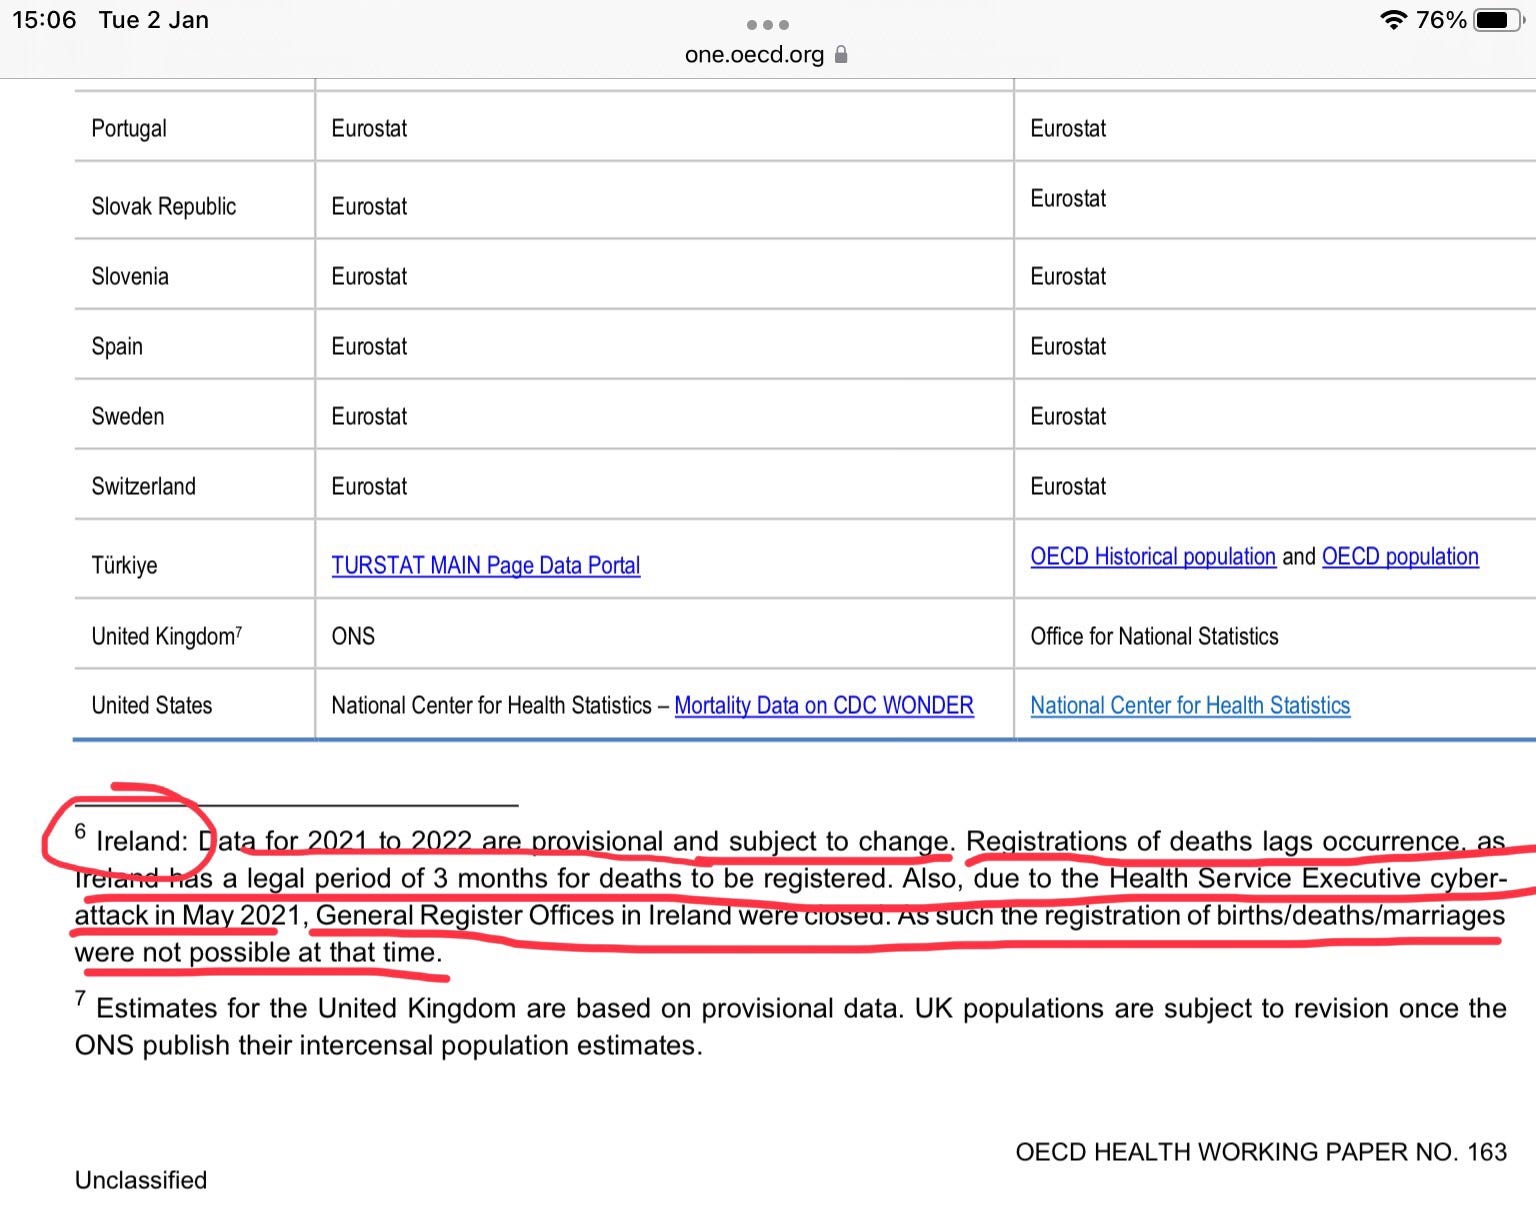Select the Türkiye country cell

click(x=195, y=559)
